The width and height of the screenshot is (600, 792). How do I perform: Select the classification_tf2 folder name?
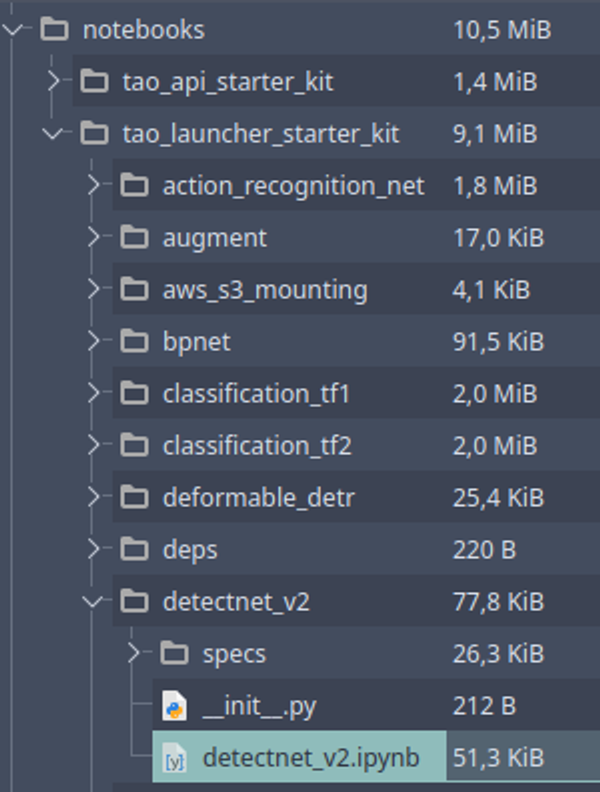click(257, 446)
